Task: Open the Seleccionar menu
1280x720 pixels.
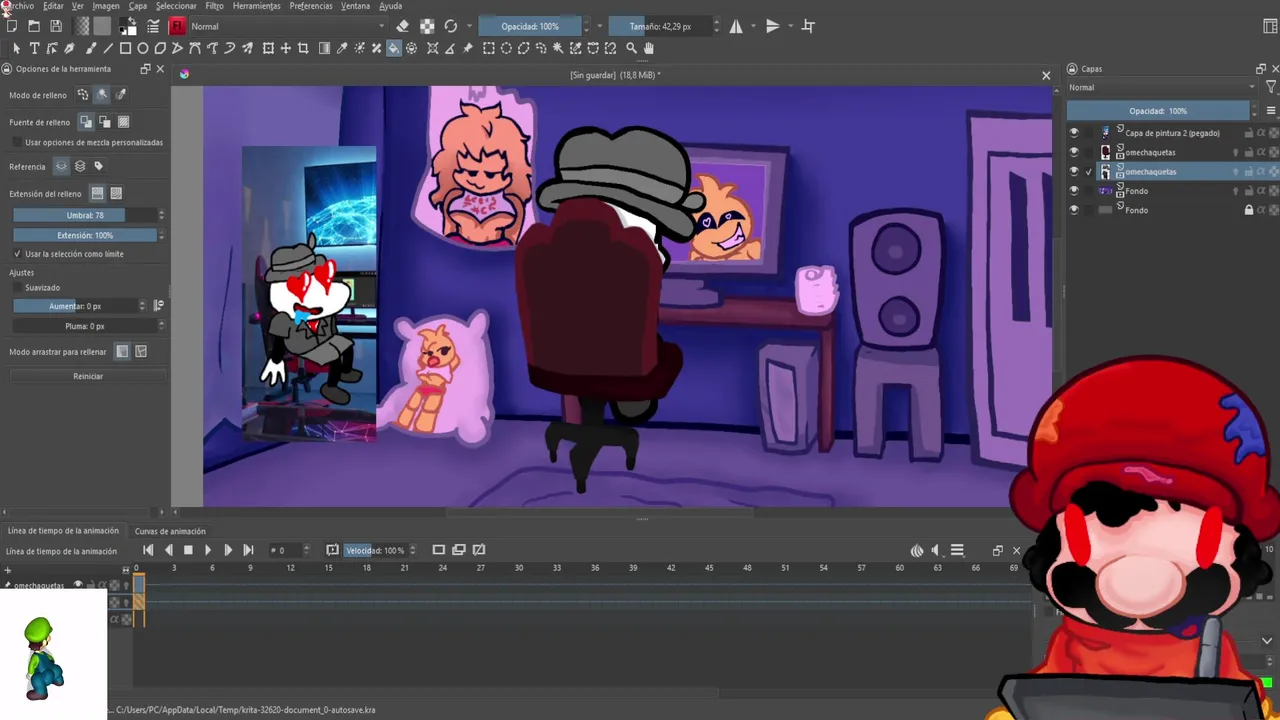Action: (176, 6)
